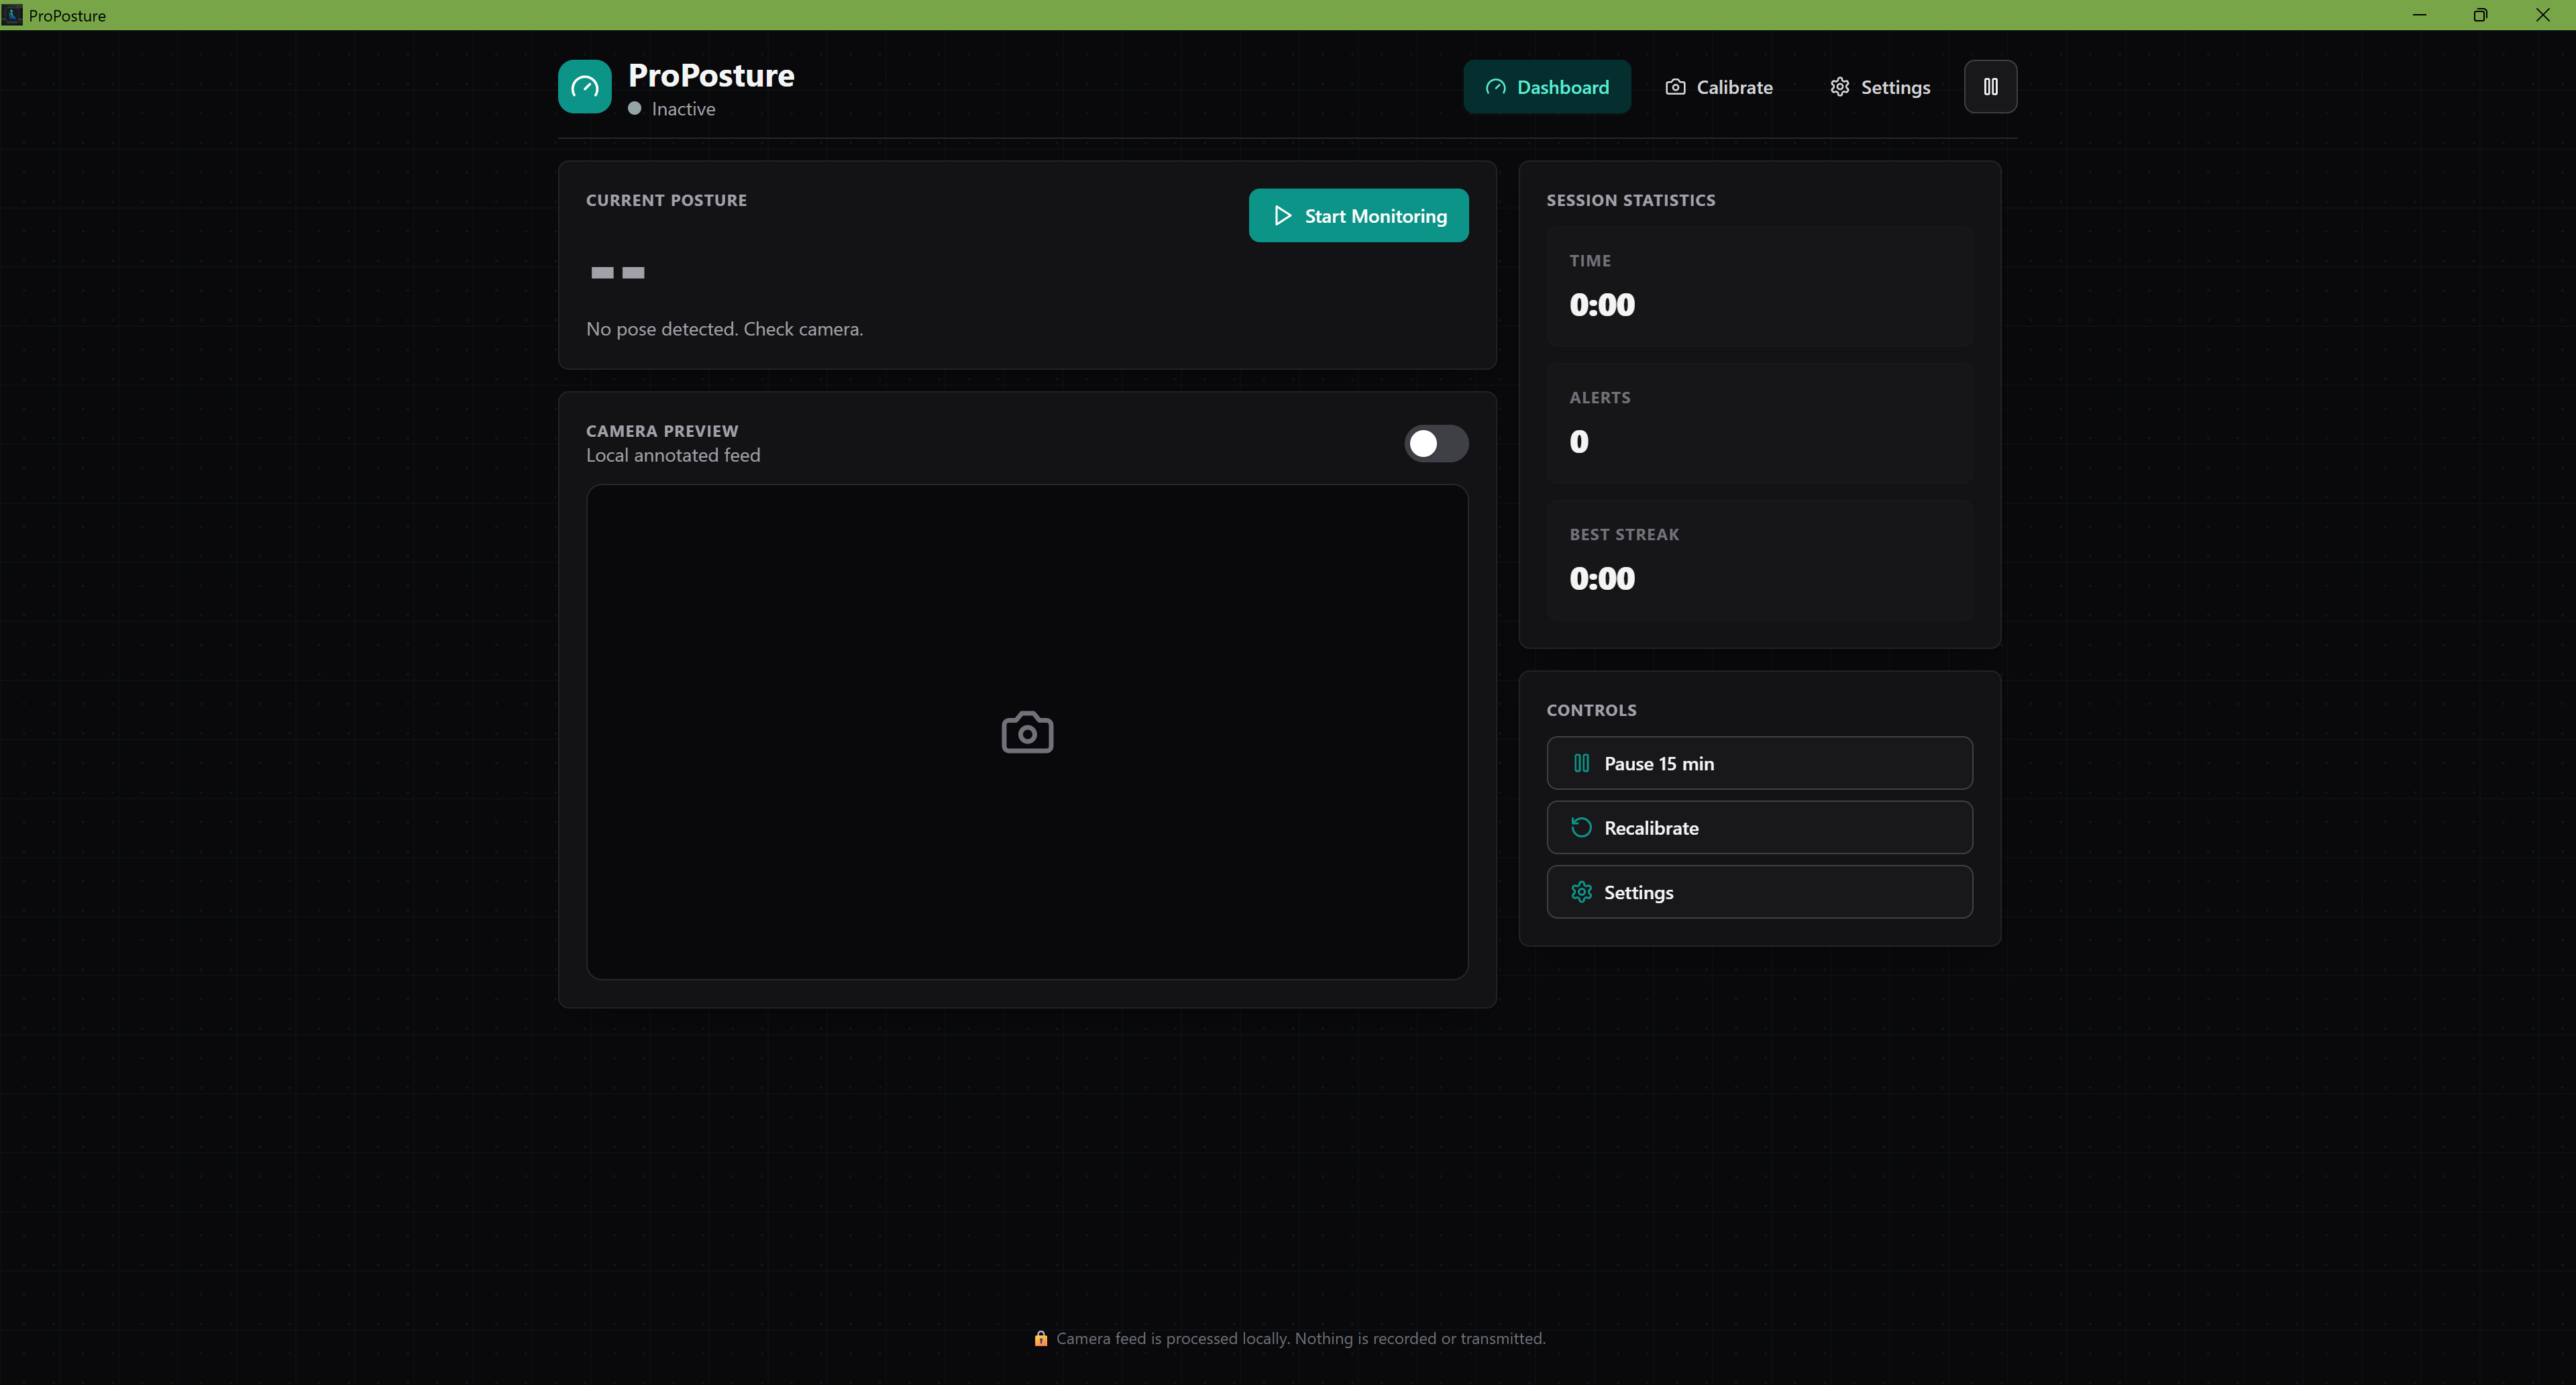Click Pause 15 min control
The image size is (2576, 1385).
click(1759, 763)
